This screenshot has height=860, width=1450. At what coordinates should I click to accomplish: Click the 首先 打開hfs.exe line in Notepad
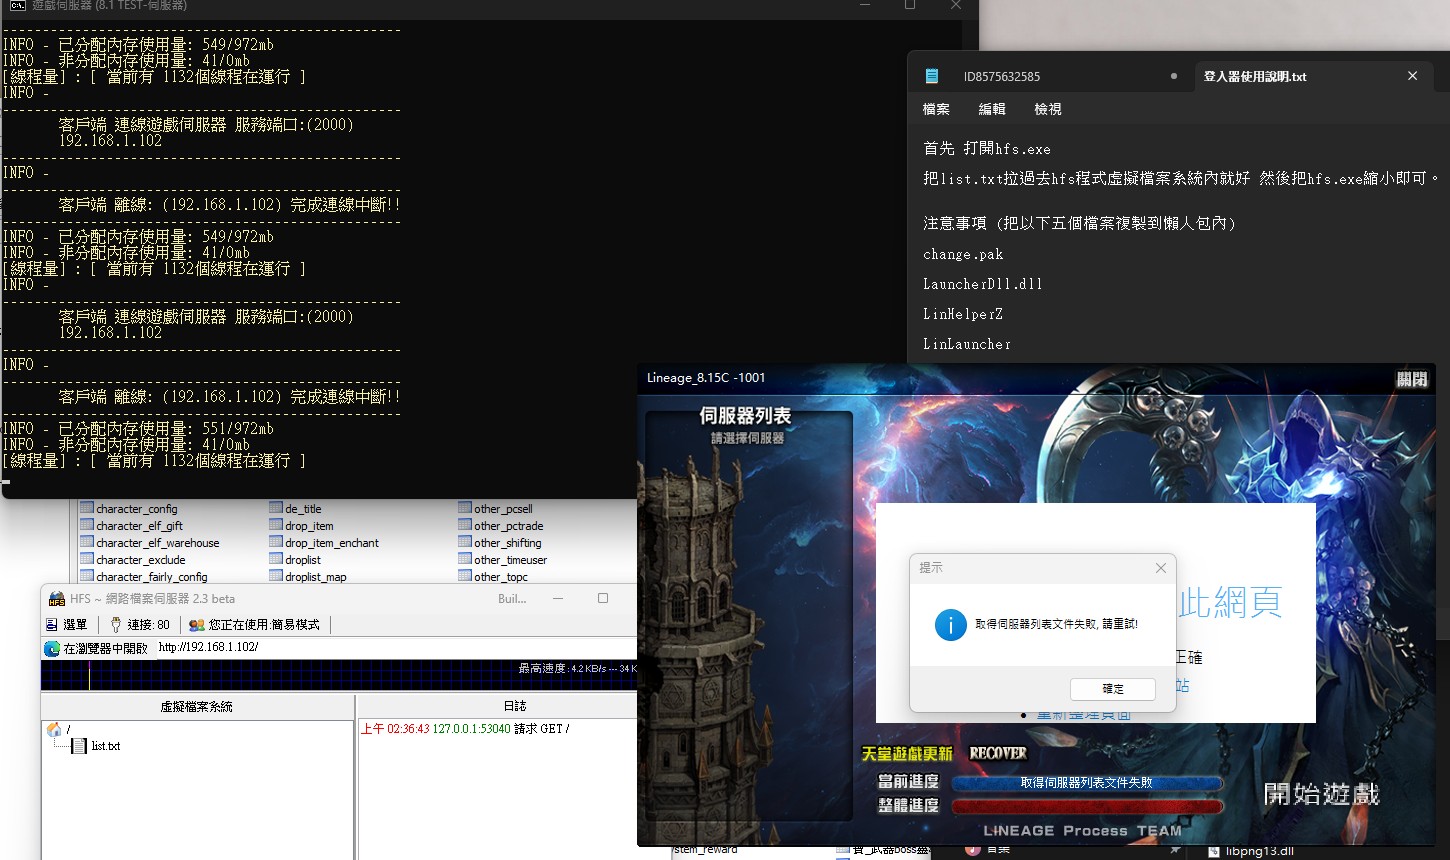[987, 149]
